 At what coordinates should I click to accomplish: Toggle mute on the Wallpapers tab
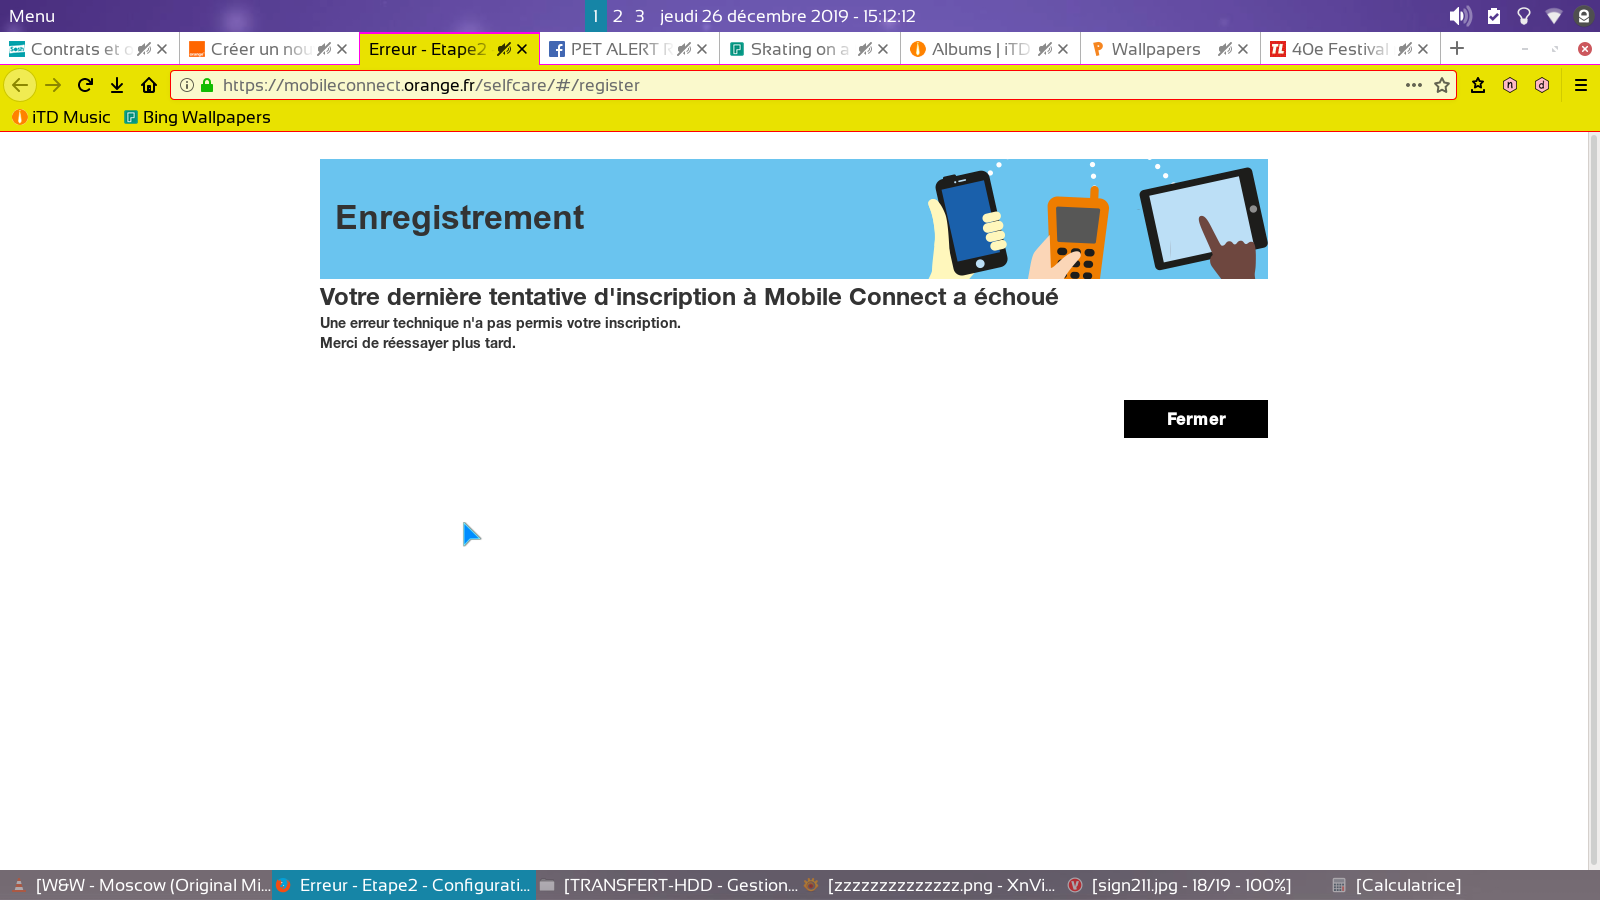(1225, 49)
